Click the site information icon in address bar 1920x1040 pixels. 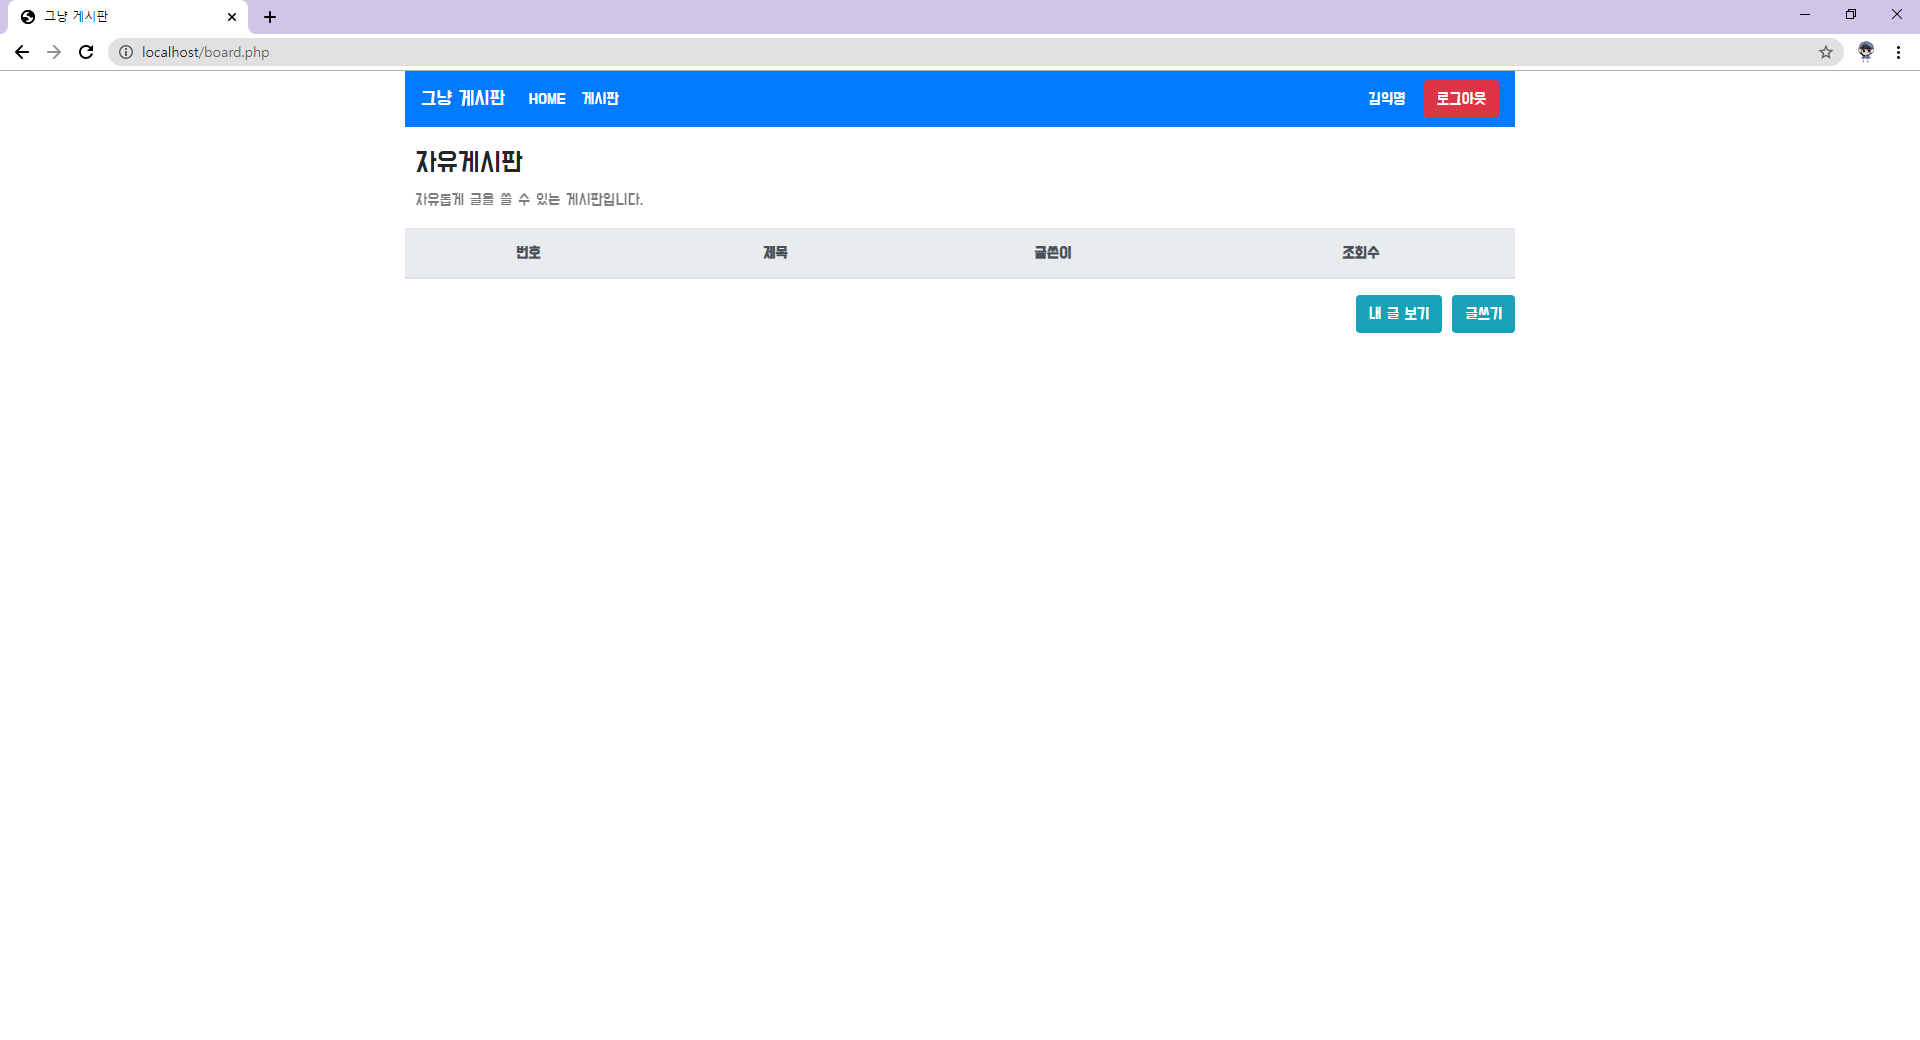click(126, 52)
